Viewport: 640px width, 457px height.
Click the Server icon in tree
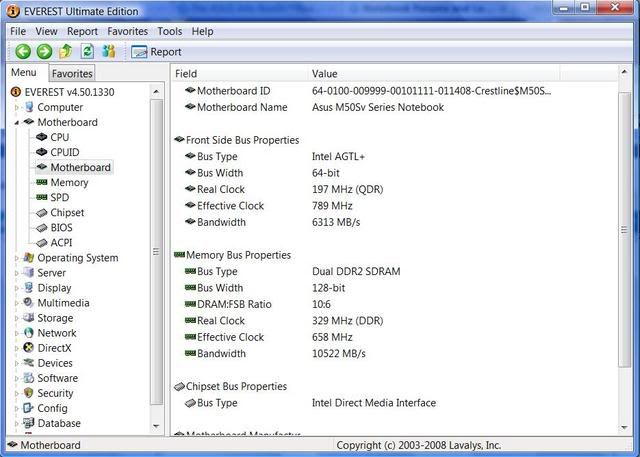29,273
